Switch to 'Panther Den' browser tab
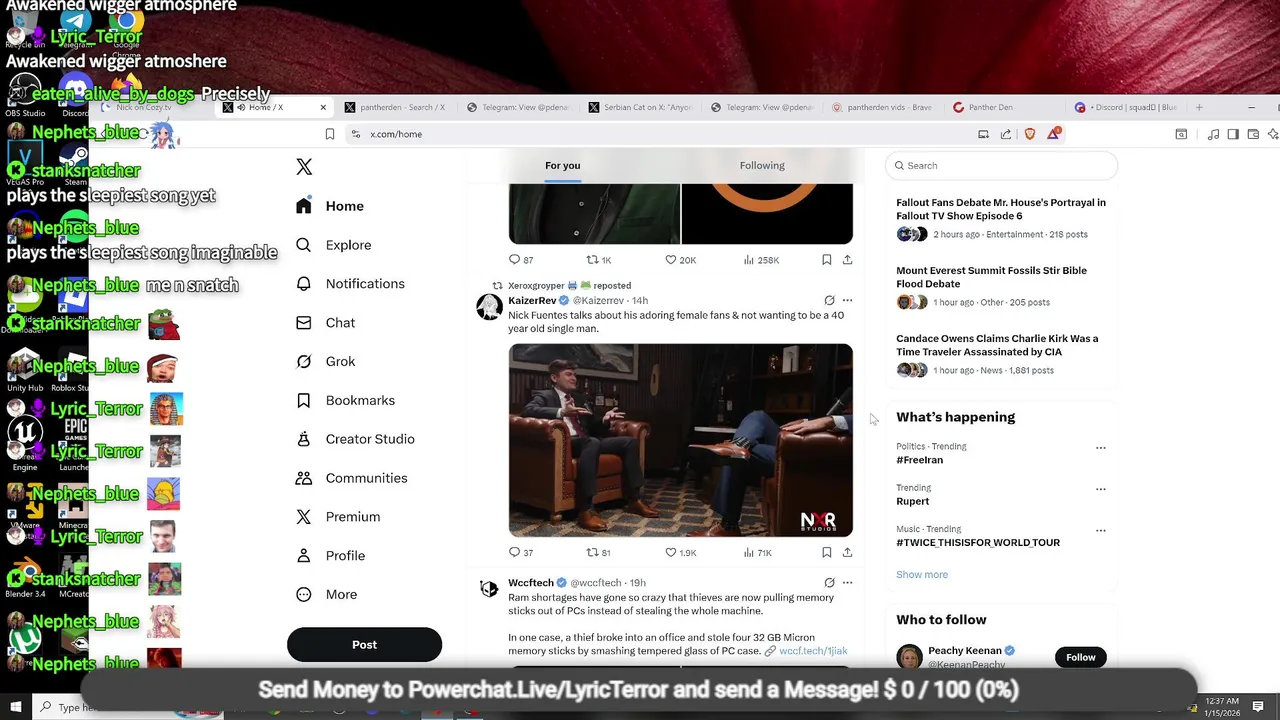Screen dimensions: 1280x720 (1003, 107)
